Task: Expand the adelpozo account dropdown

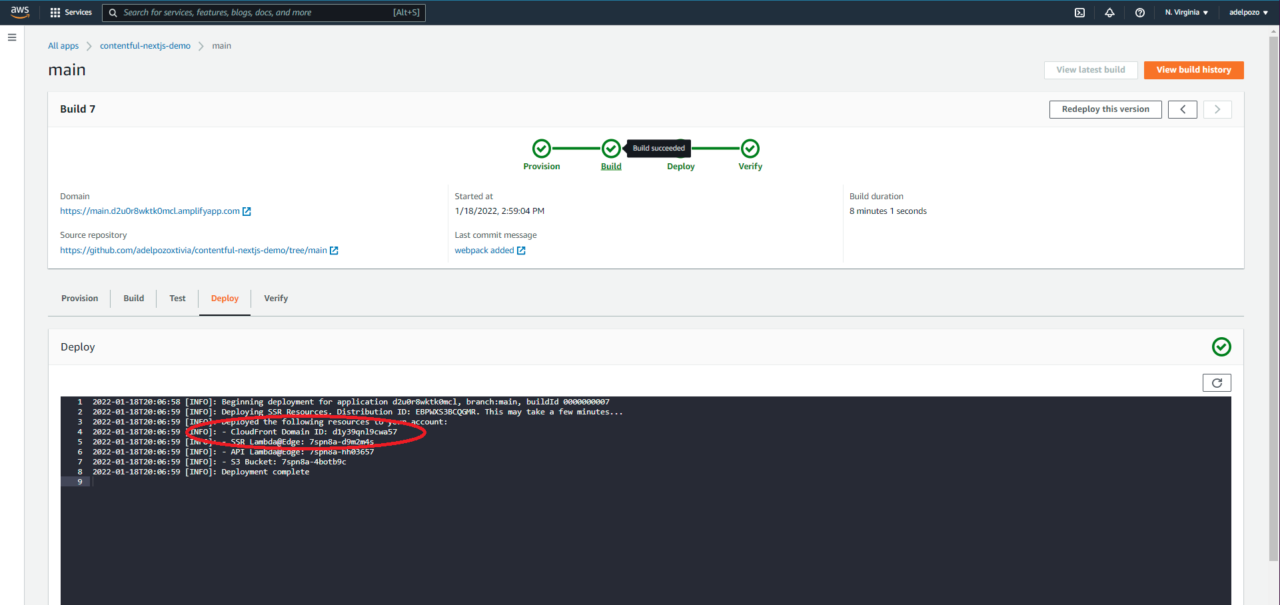Action: [1245, 12]
